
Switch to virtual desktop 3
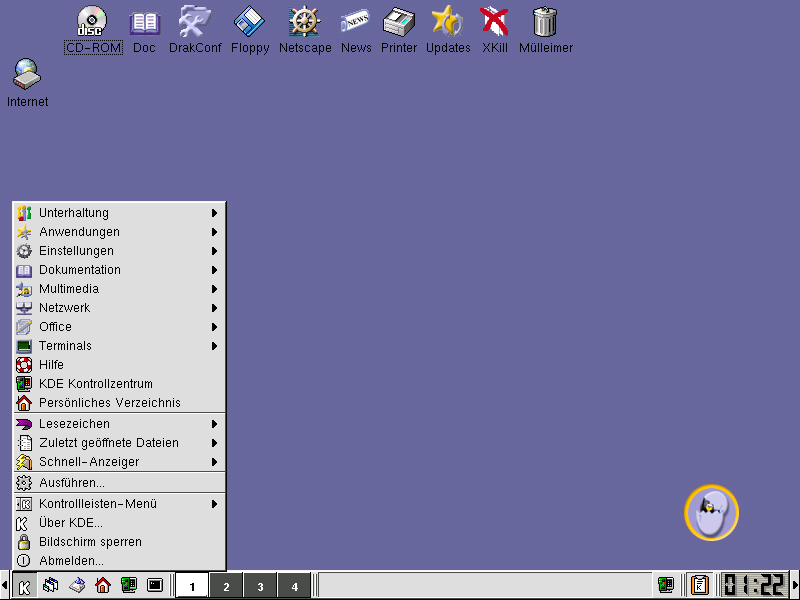[x=260, y=586]
